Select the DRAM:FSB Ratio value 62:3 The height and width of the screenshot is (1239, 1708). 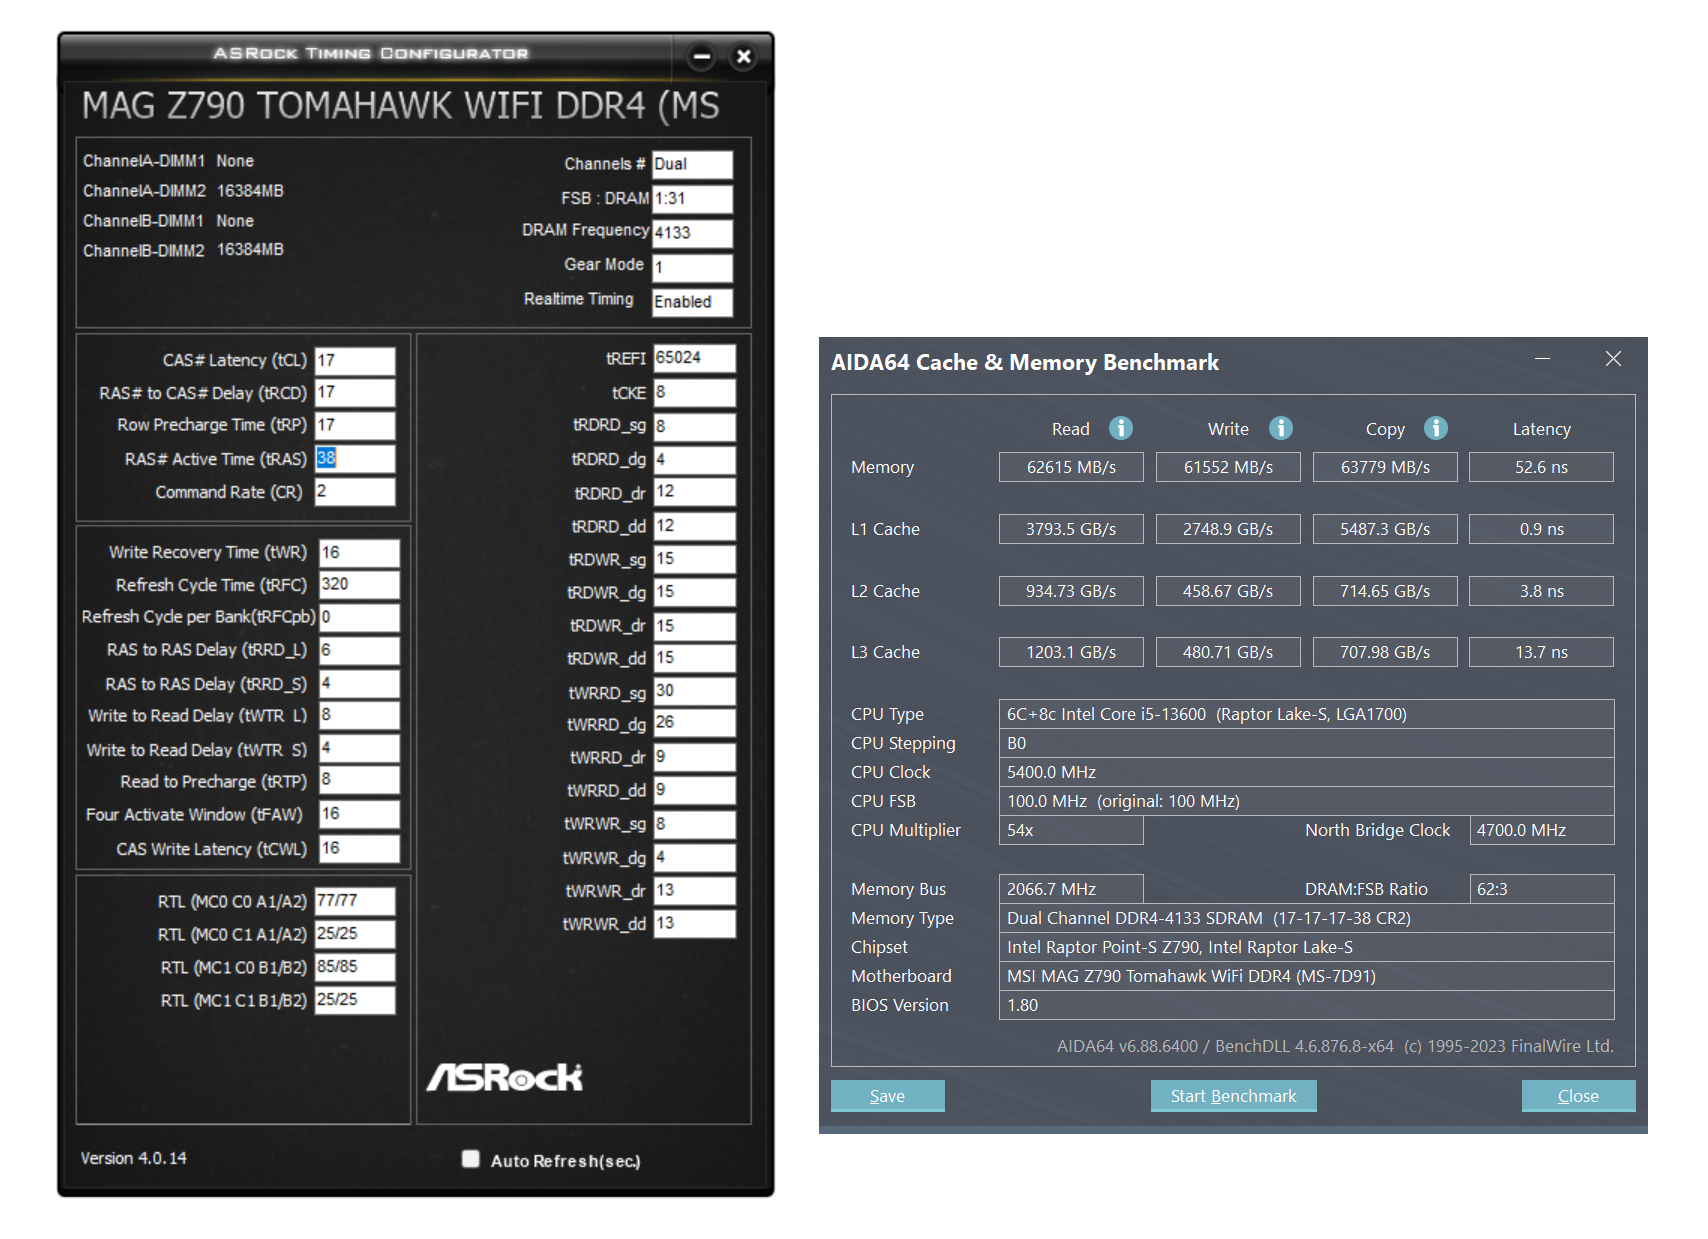click(1542, 889)
